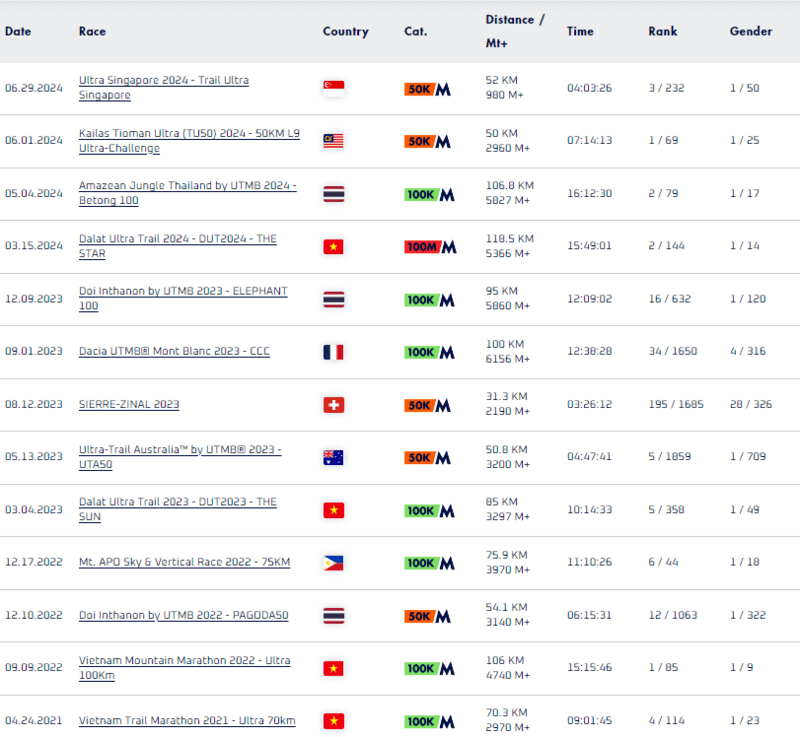Open Doi Inthanon 2022 PAGODA50 race

tap(183, 615)
